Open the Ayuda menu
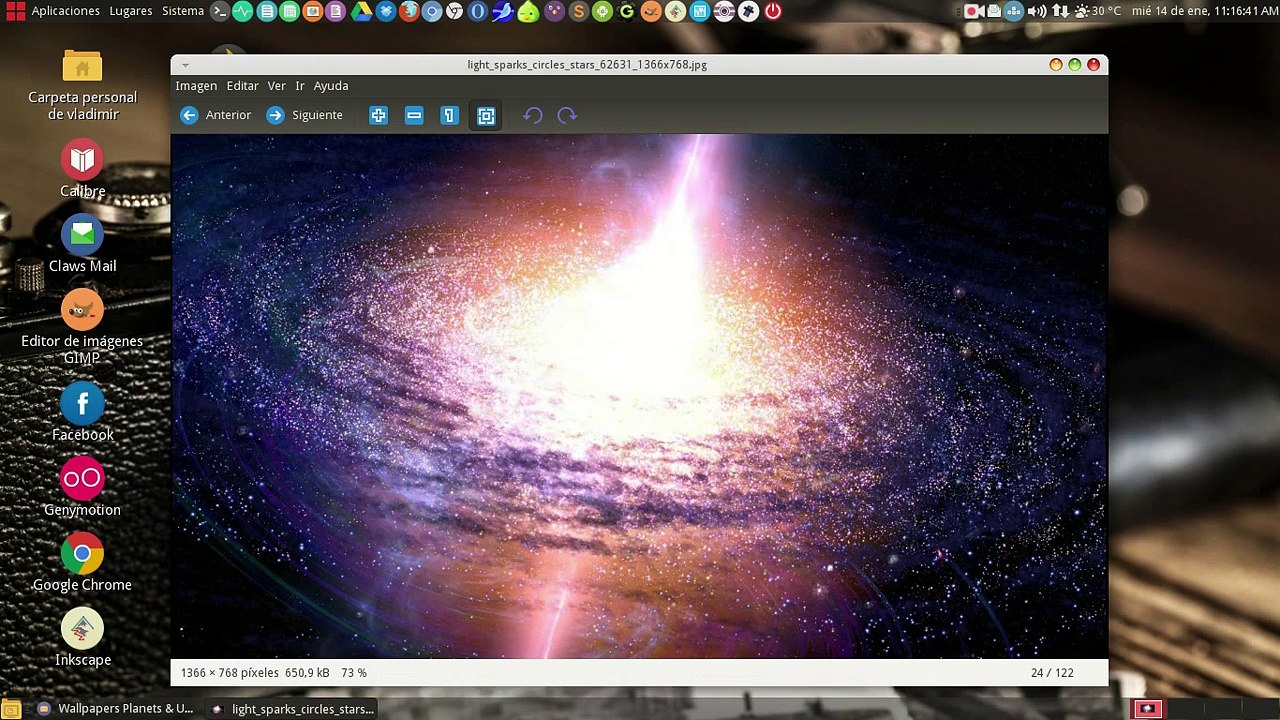 (331, 86)
